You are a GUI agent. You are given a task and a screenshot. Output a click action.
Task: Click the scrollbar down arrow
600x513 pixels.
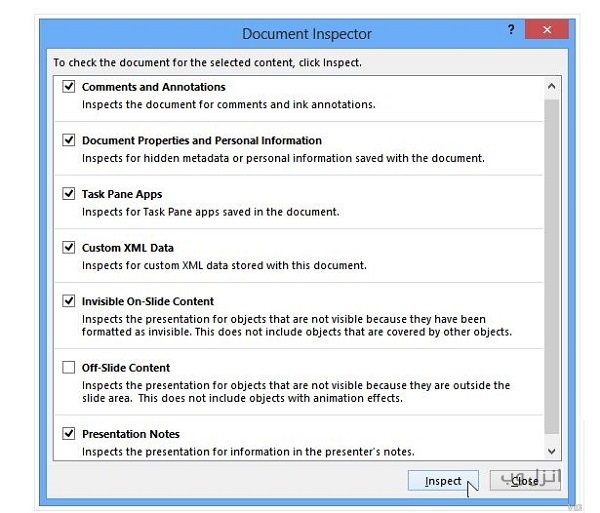point(552,452)
